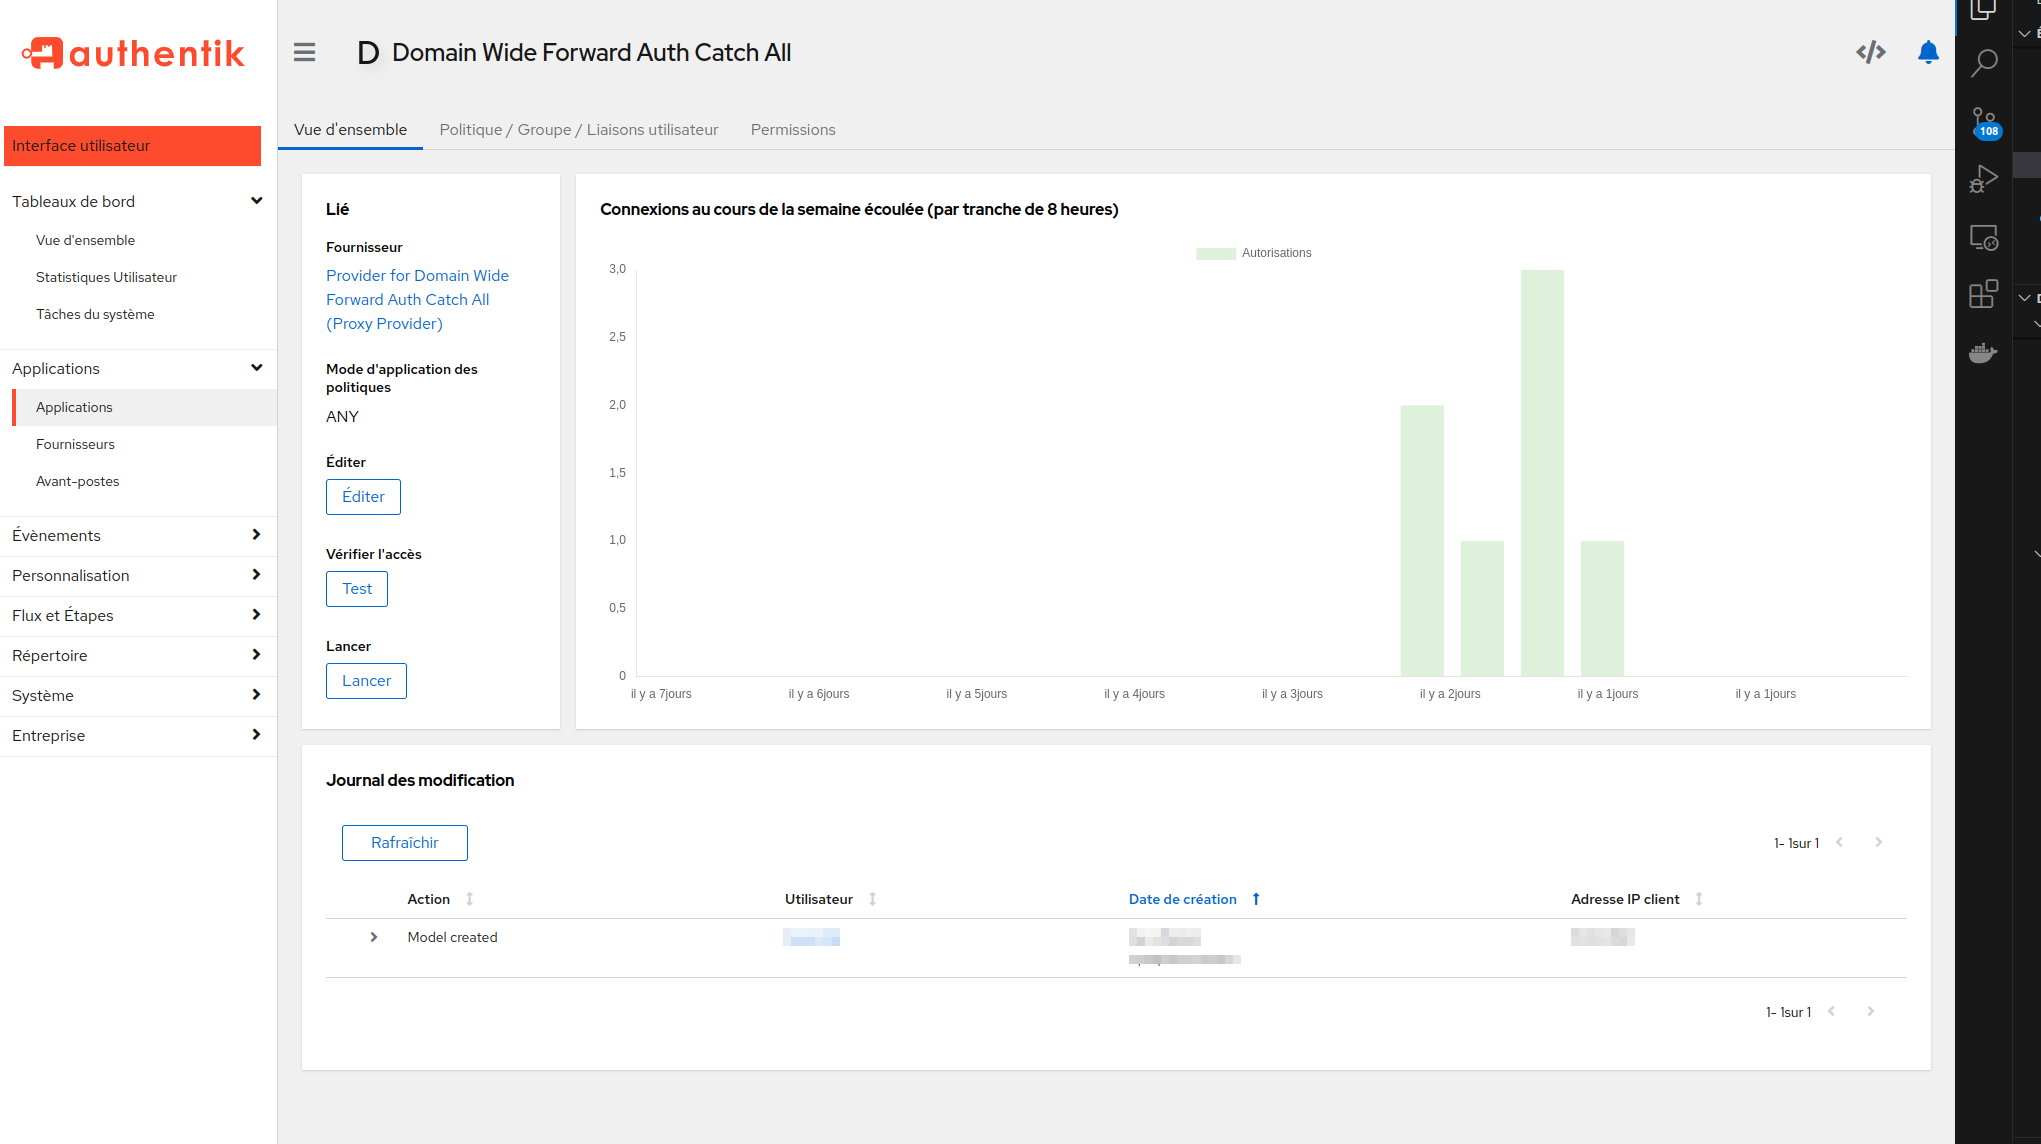
Task: Open Avant-postes in sidebar
Action: pyautogui.click(x=77, y=481)
